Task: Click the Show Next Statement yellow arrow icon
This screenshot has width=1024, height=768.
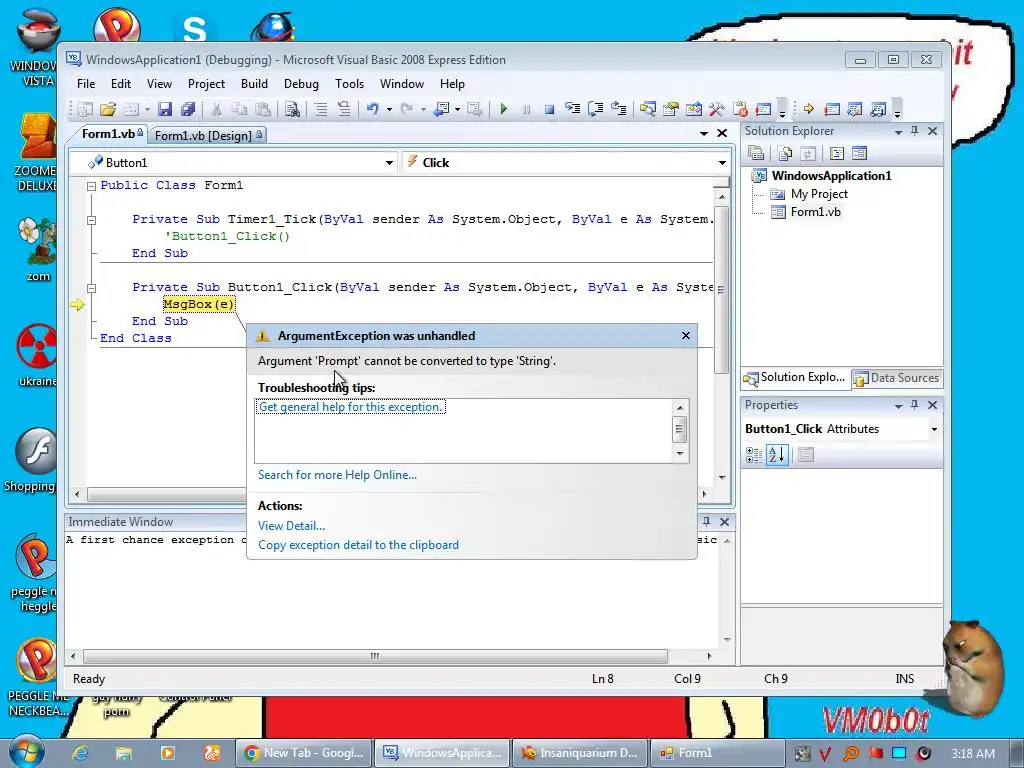Action: 808,109
